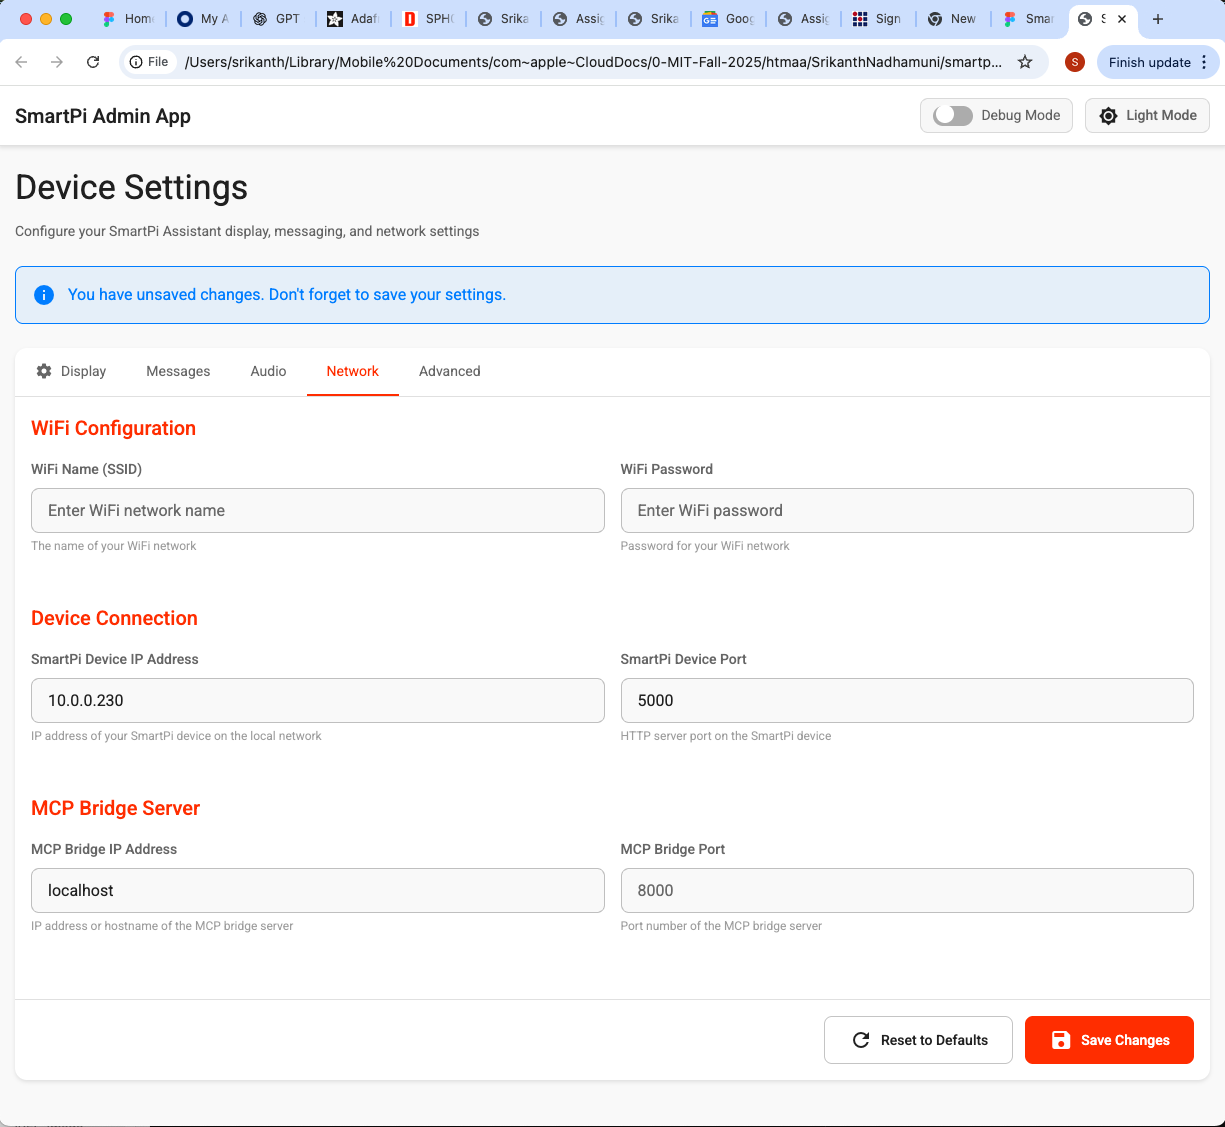
Task: Click the back navigation arrow
Action: (20, 62)
